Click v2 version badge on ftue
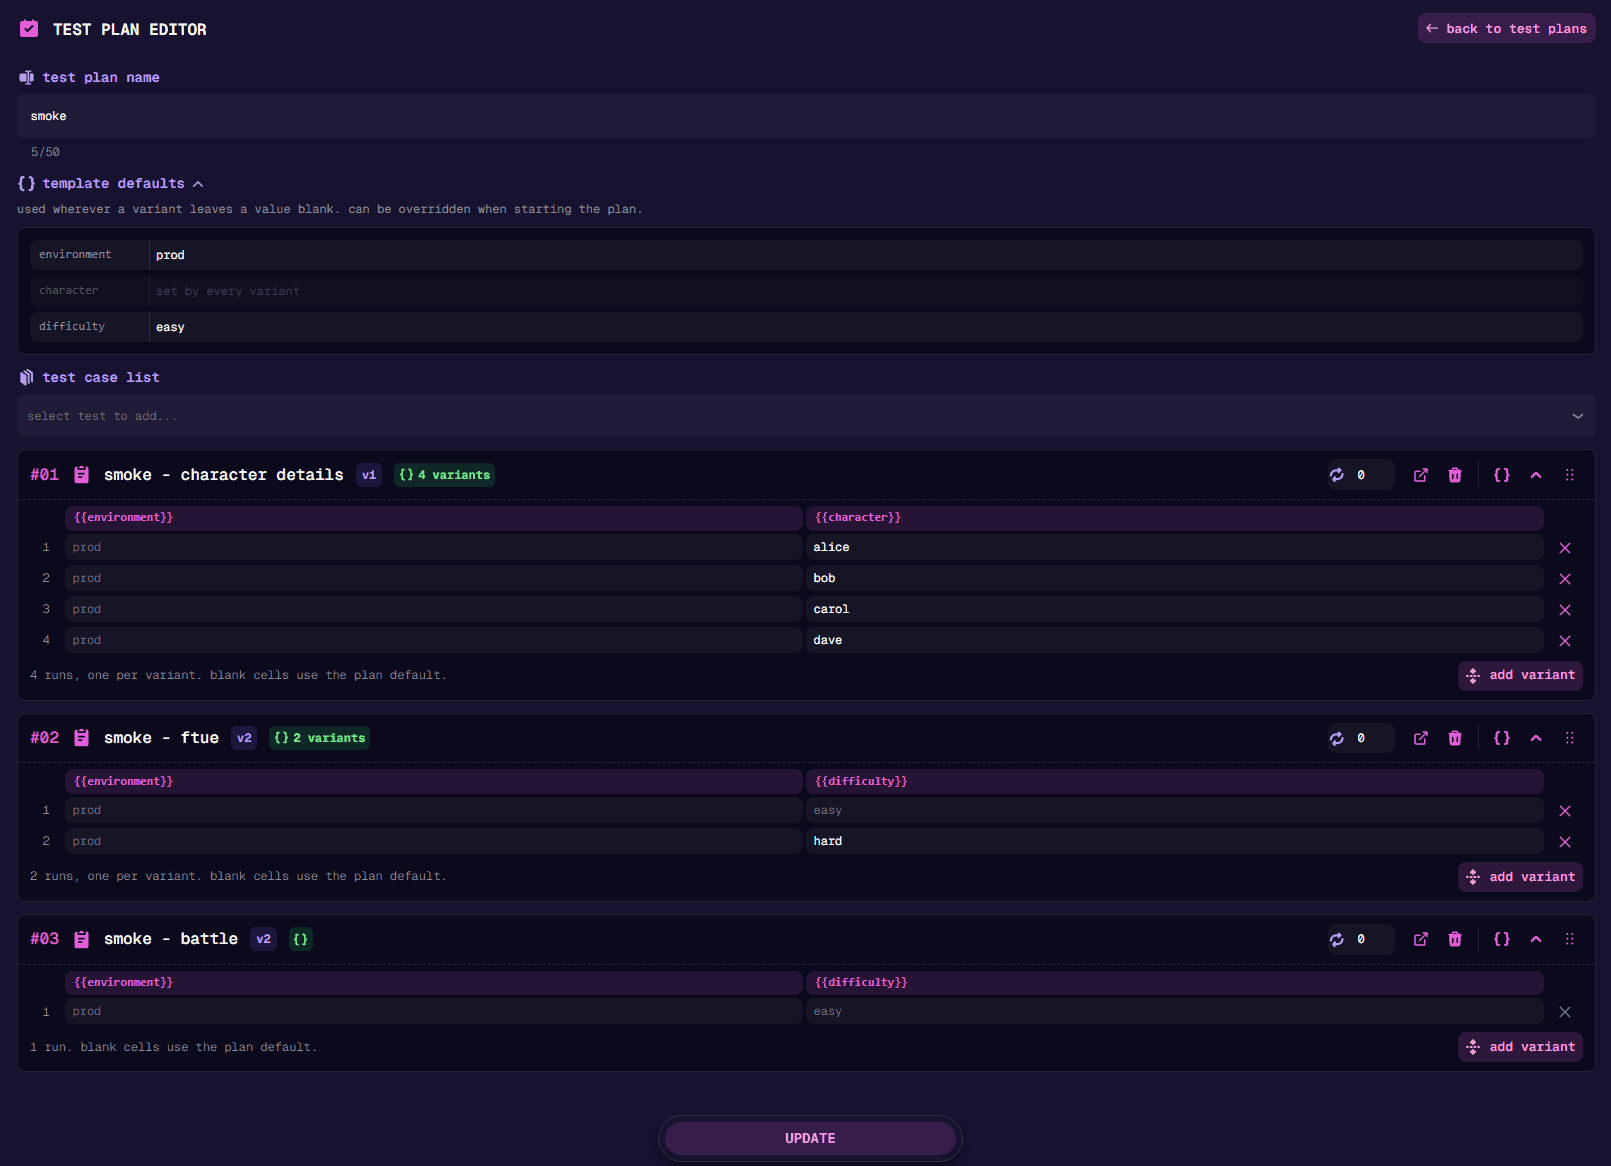The image size is (1611, 1166). tap(244, 738)
